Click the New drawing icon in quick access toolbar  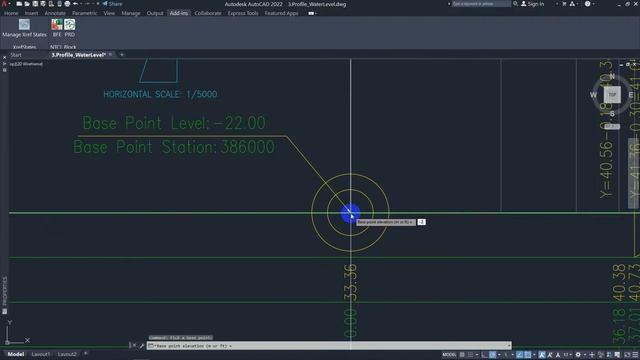[19, 4]
